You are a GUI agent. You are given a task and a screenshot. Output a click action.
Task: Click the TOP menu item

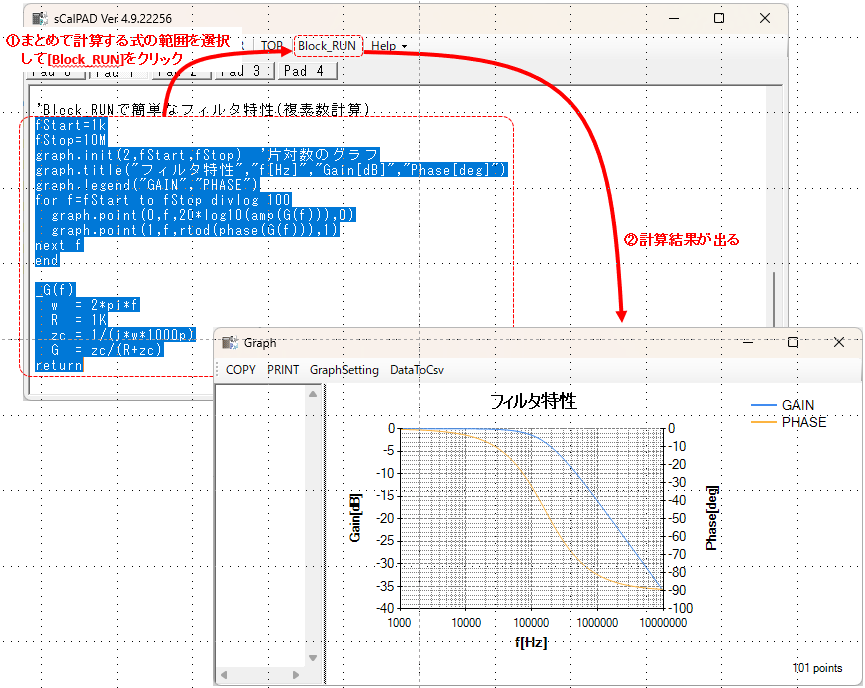pos(272,46)
